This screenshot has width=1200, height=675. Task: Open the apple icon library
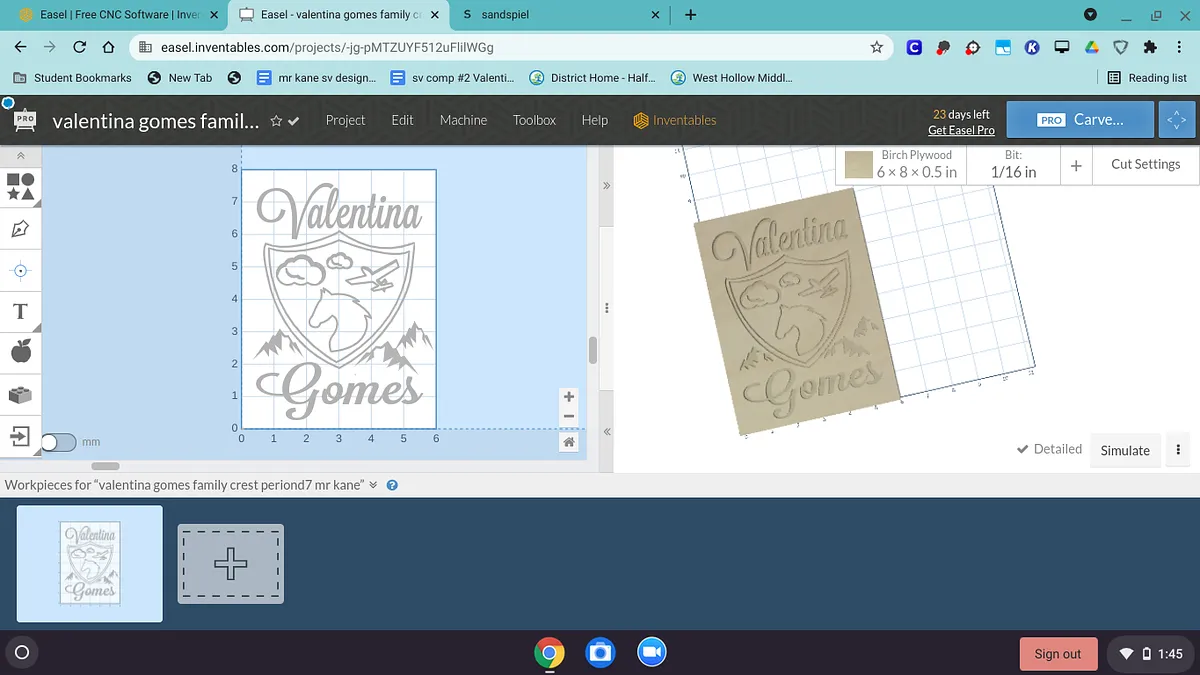(20, 351)
